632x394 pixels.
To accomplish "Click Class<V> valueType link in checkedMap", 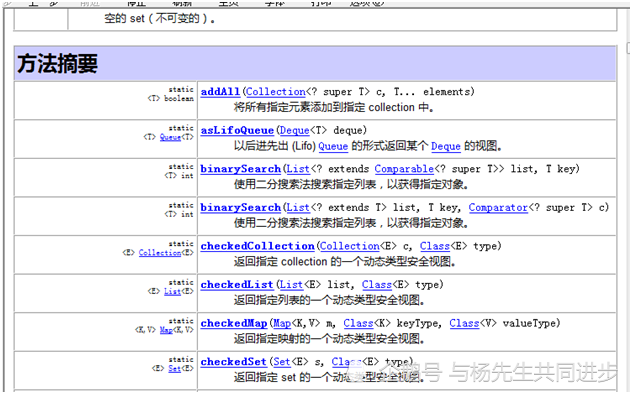I will point(464,323).
